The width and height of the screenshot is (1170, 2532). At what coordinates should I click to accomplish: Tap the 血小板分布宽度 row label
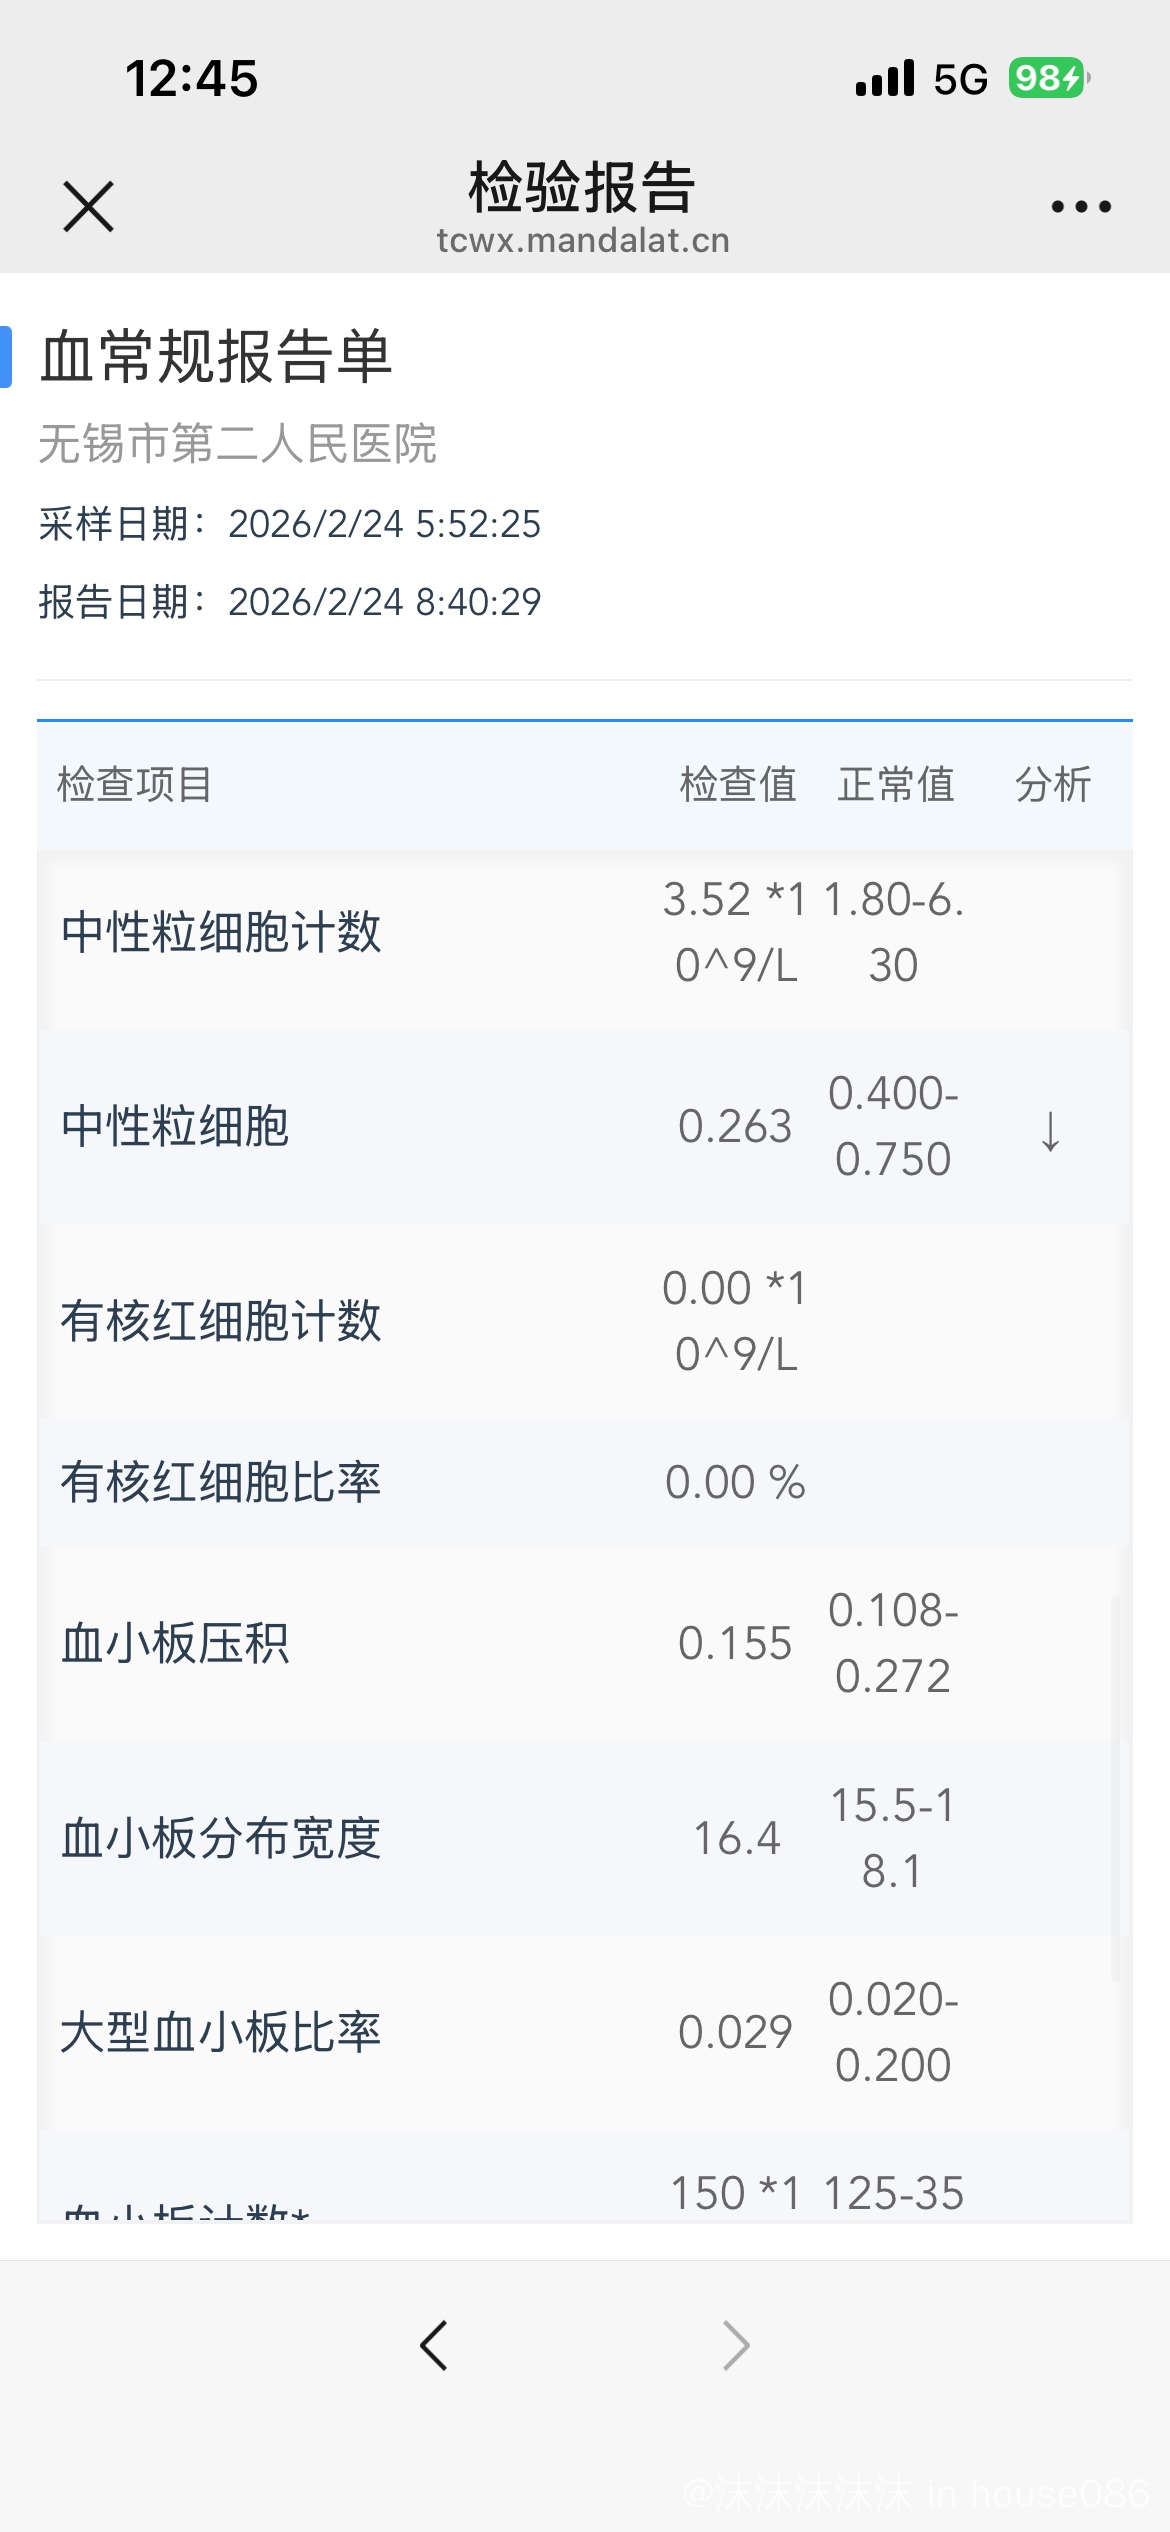pyautogui.click(x=221, y=1839)
